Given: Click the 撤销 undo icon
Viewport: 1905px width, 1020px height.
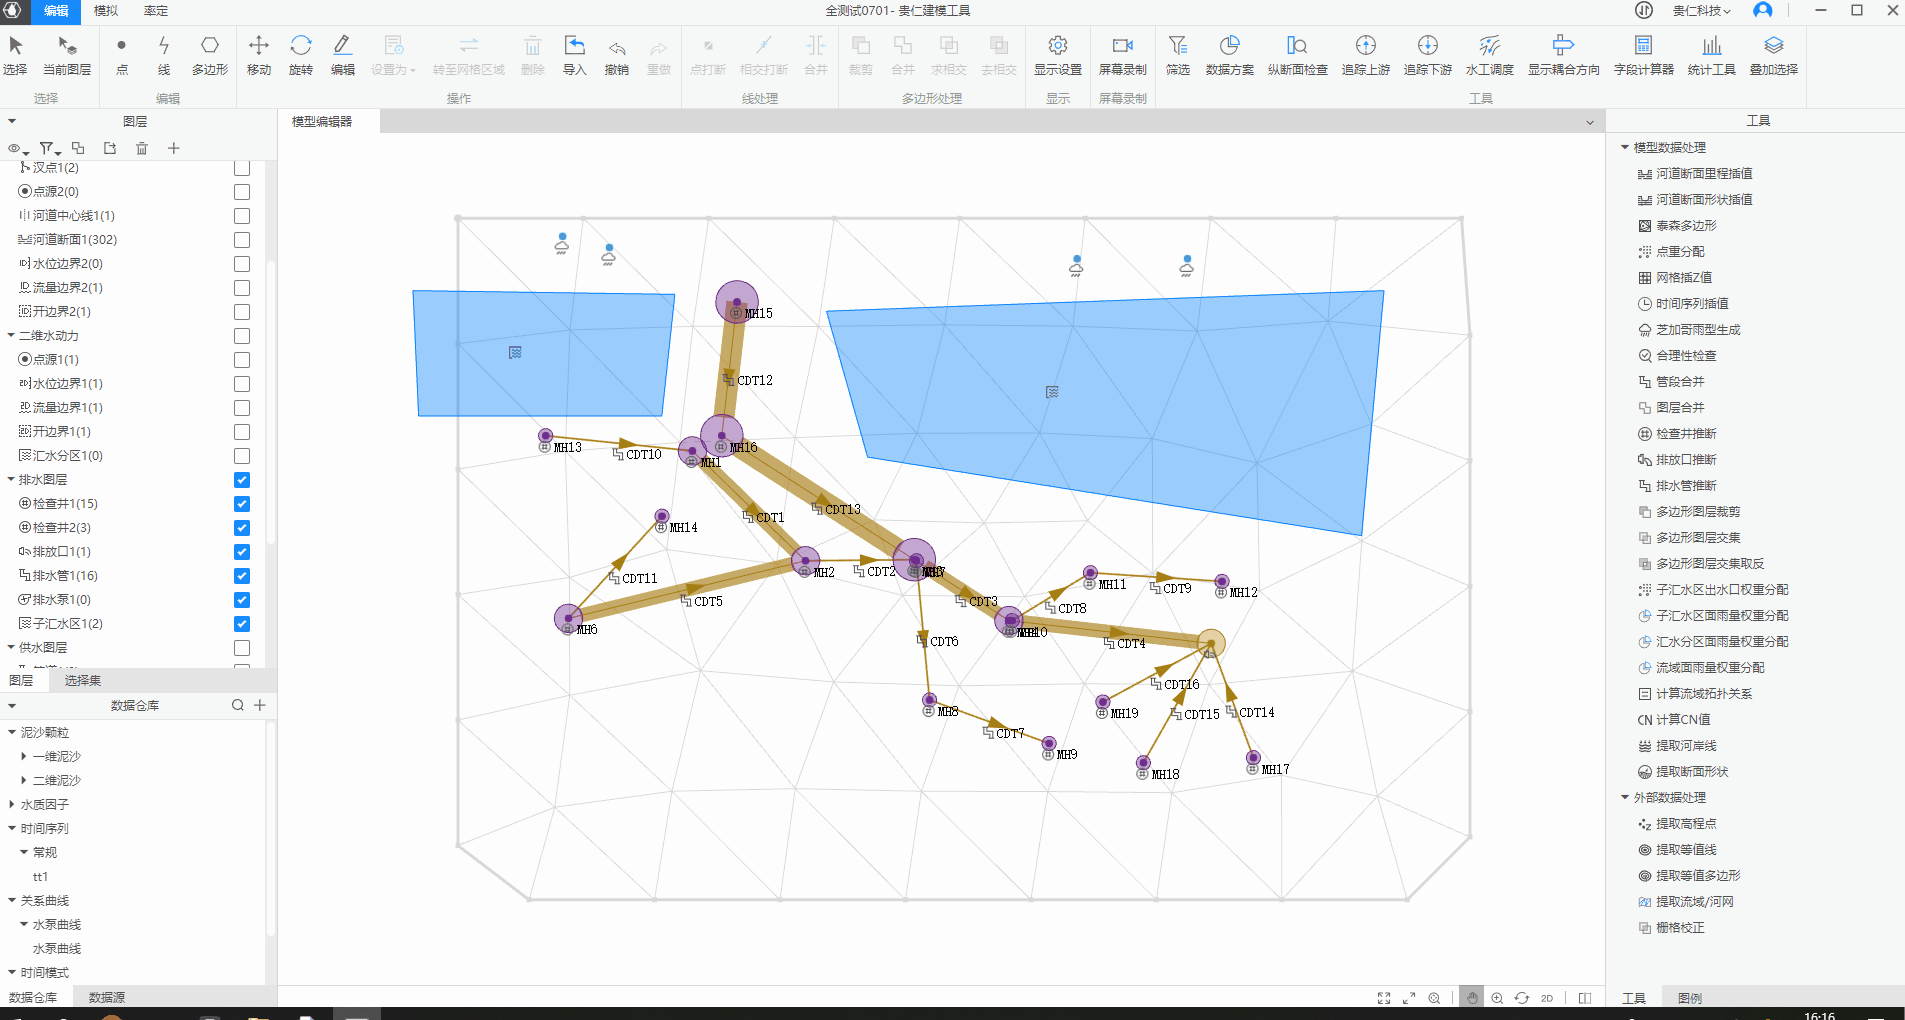Looking at the screenshot, I should 617,47.
